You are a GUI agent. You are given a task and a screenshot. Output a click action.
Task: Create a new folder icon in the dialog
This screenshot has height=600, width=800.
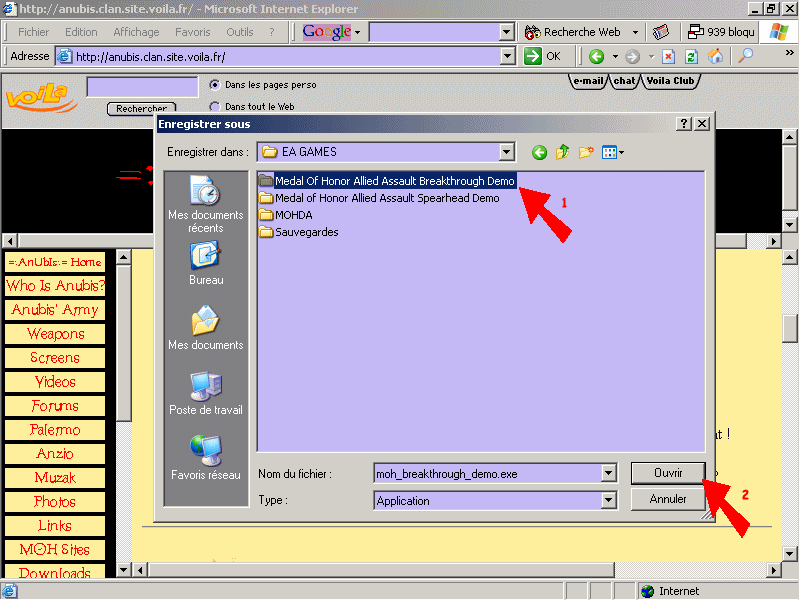pos(586,152)
